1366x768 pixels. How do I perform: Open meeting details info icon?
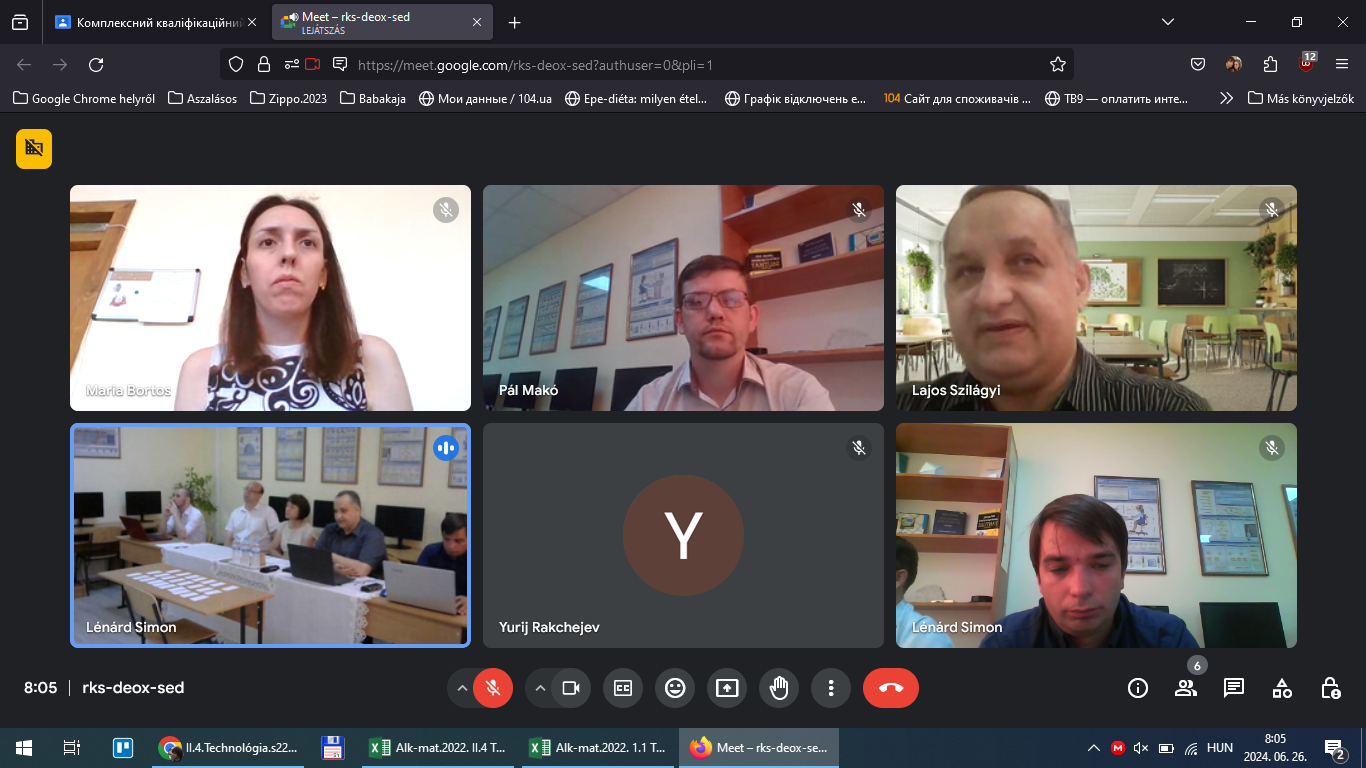pyautogui.click(x=1137, y=688)
